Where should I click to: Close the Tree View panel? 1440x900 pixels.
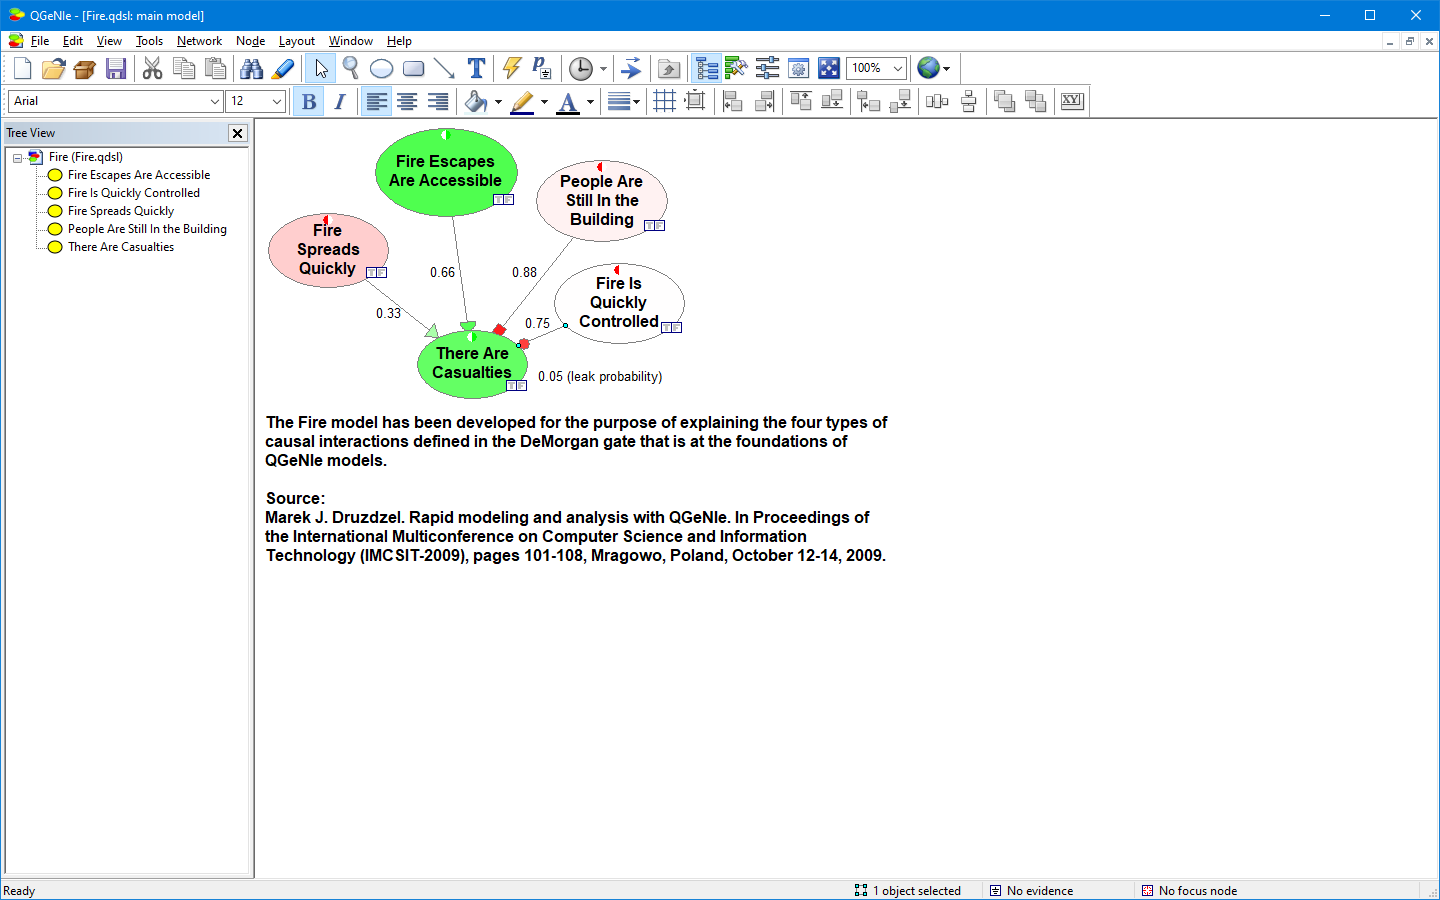point(237,133)
